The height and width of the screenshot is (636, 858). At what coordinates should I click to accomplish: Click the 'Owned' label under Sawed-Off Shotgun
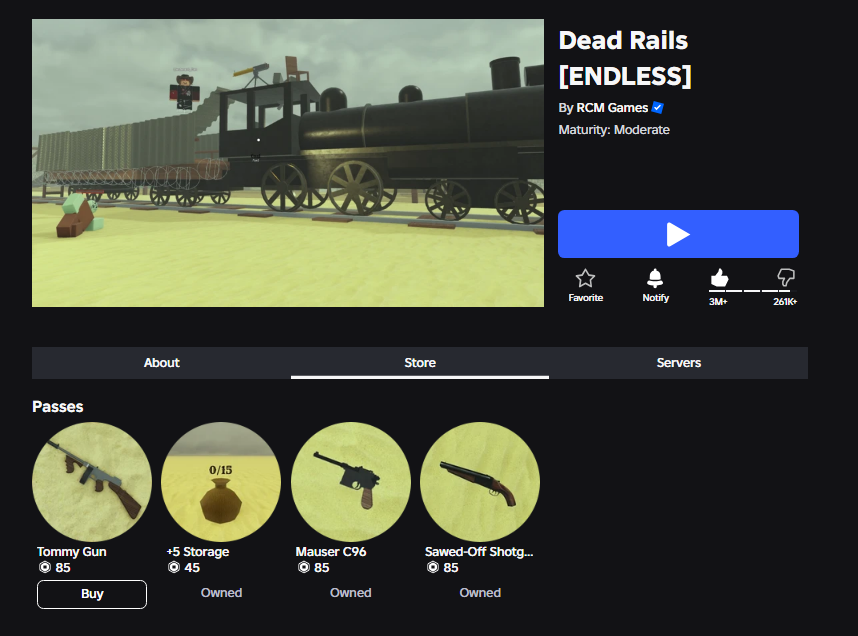tap(480, 593)
